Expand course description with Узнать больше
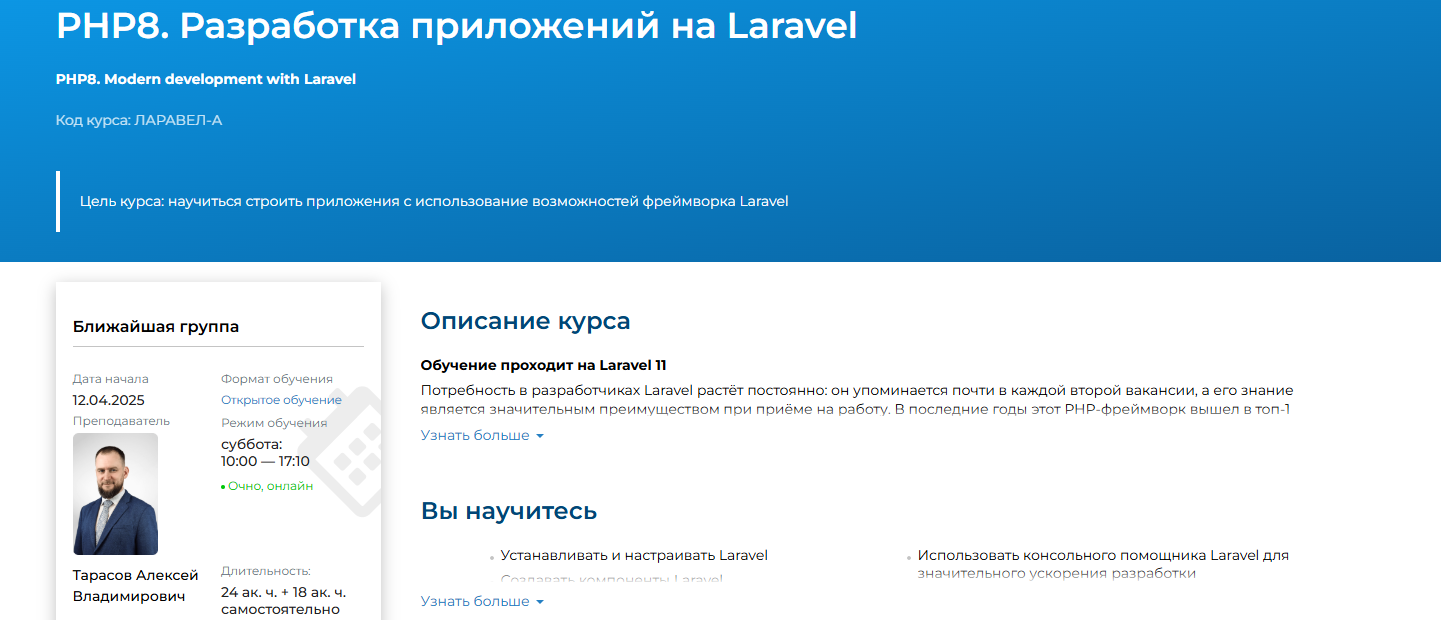The image size is (1441, 620). [482, 436]
